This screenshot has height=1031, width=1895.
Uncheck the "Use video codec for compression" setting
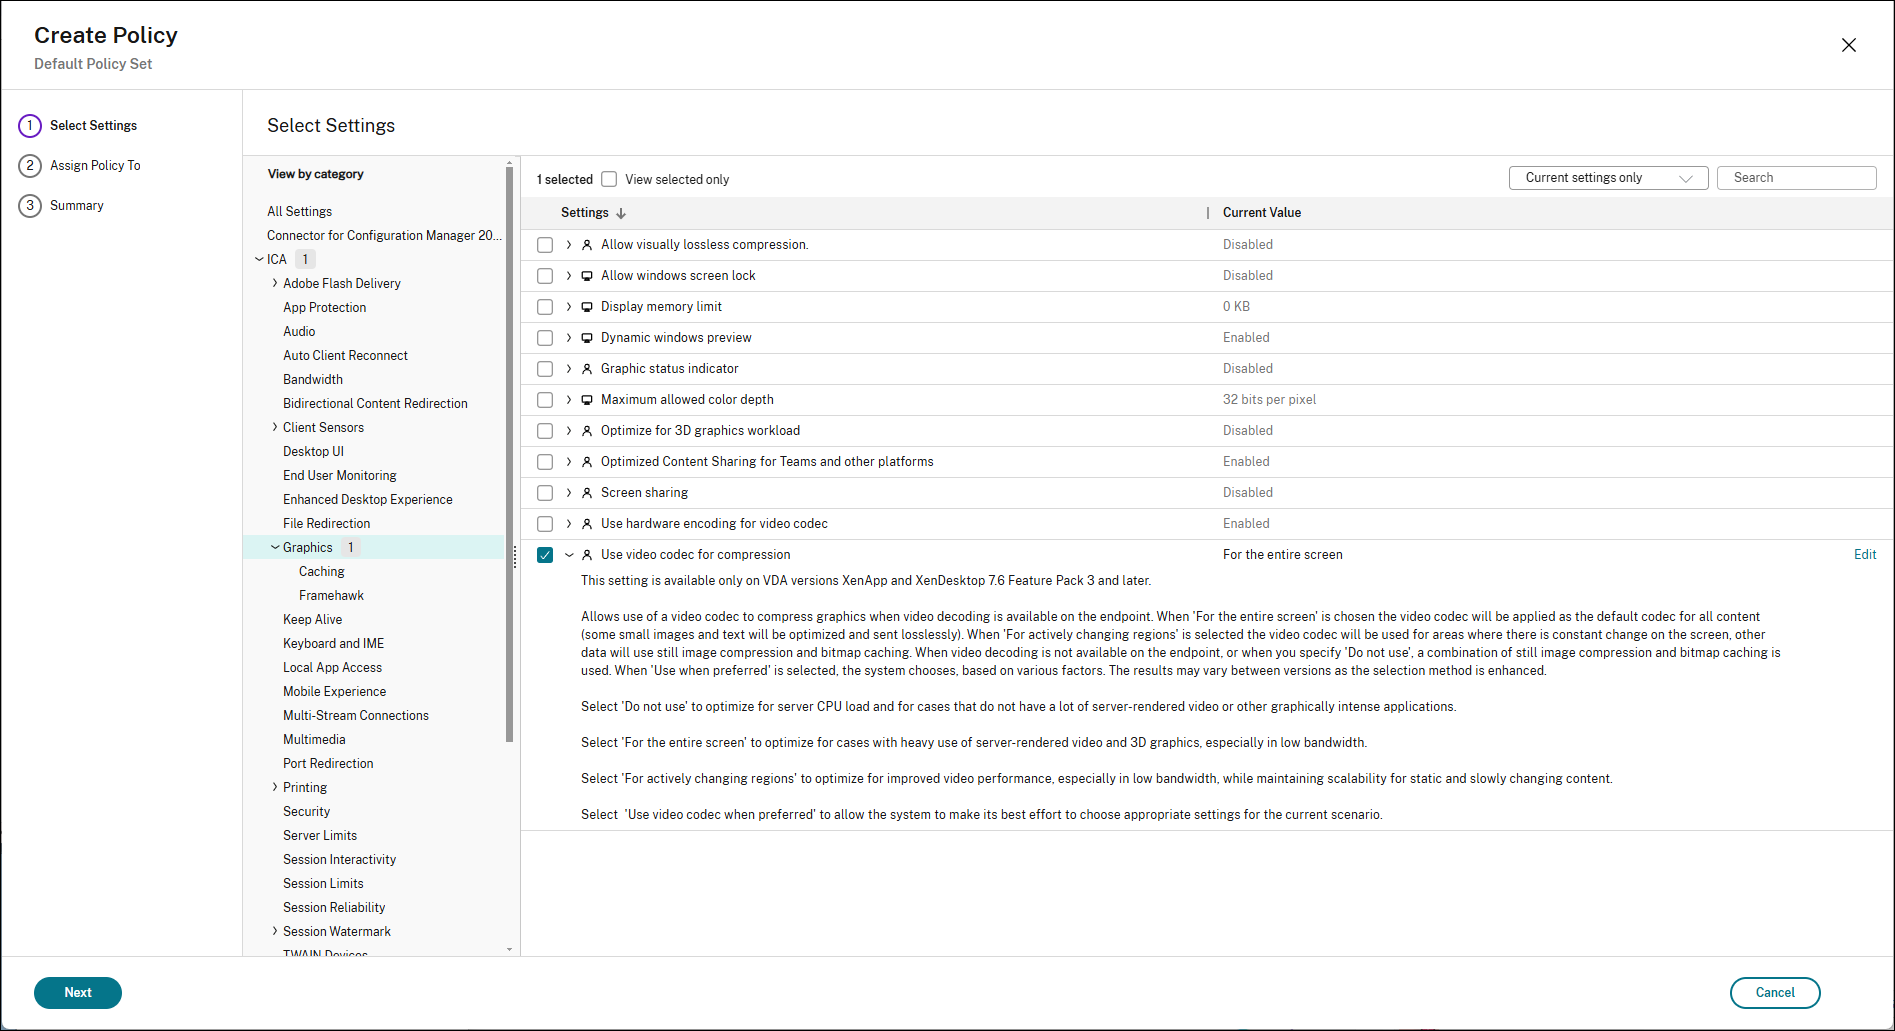(x=545, y=554)
